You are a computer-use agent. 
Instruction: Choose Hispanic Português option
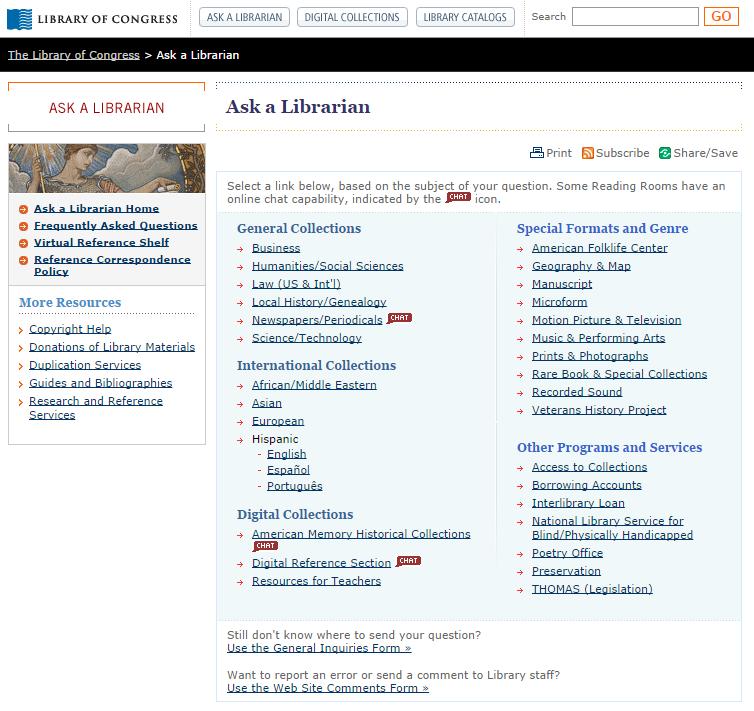pos(294,486)
